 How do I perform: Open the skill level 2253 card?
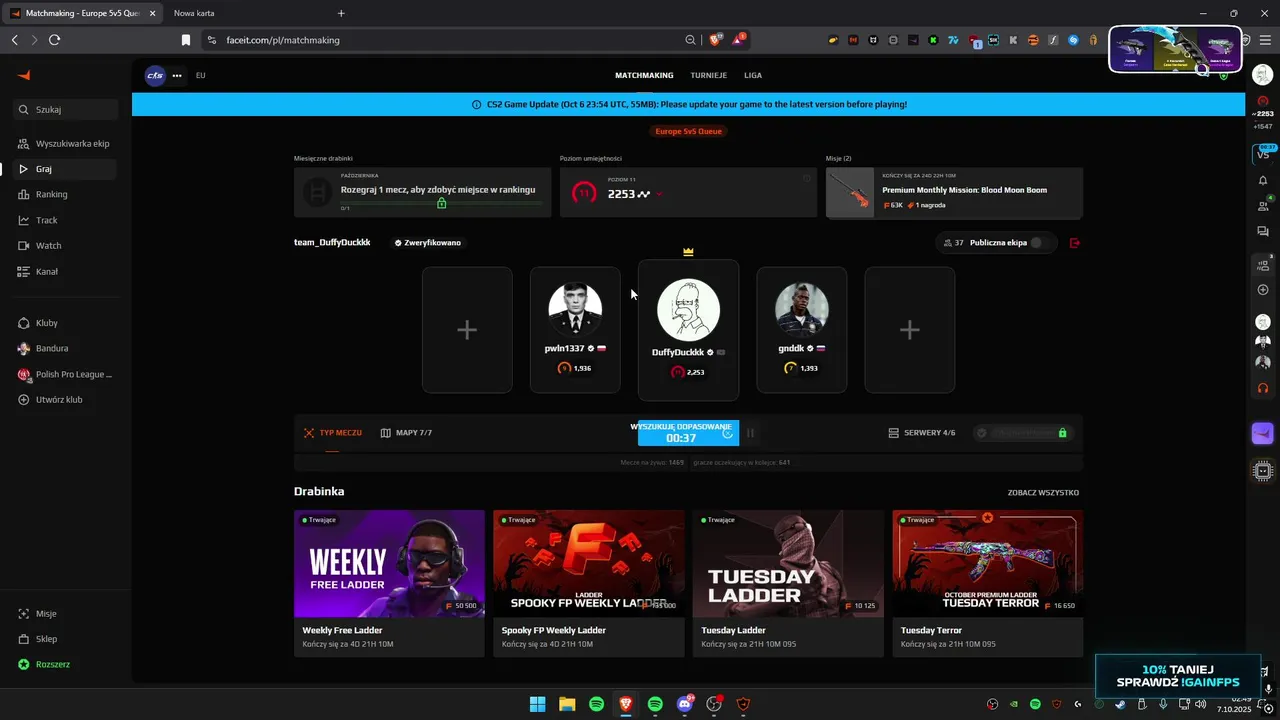coord(688,193)
